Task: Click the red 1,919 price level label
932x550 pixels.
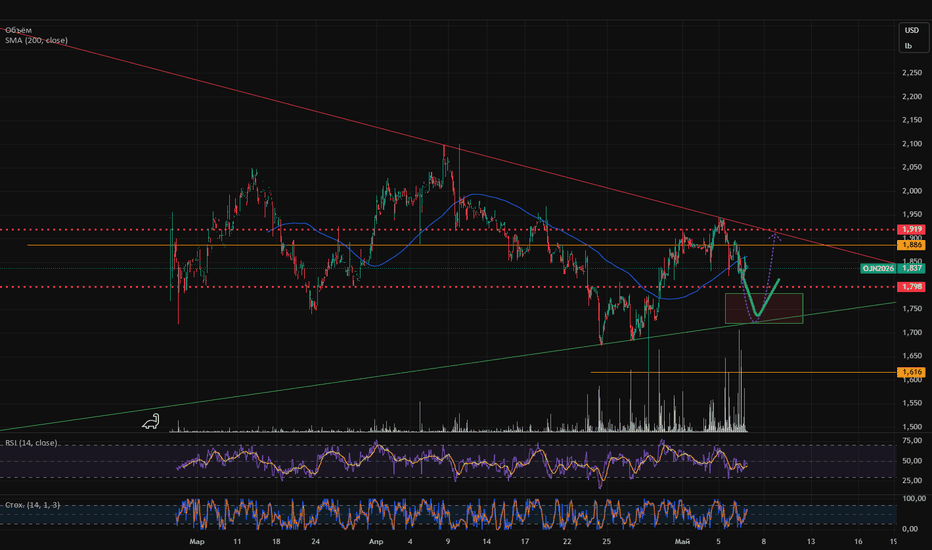Action: pos(911,230)
